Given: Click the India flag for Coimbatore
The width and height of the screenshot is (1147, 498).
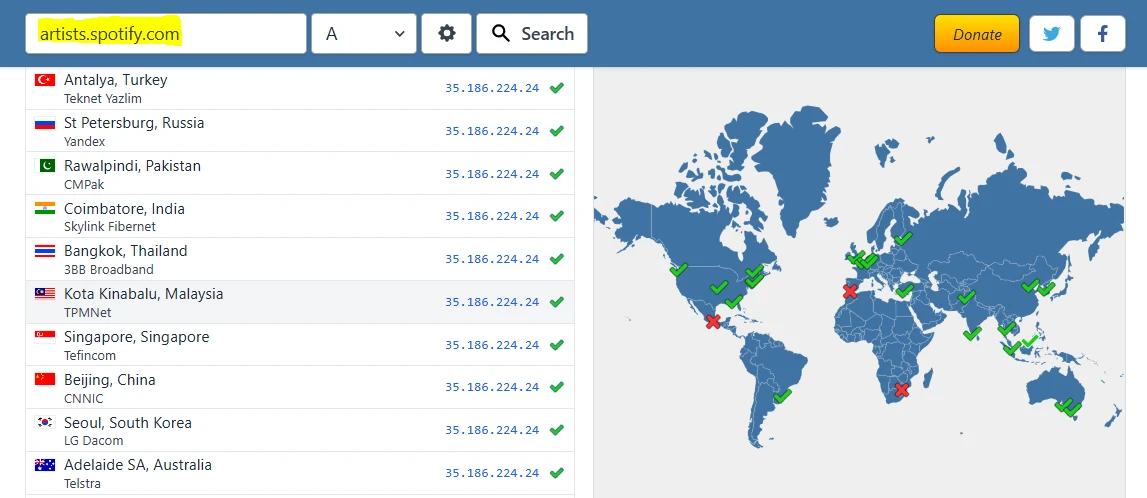Looking at the screenshot, I should 45,208.
